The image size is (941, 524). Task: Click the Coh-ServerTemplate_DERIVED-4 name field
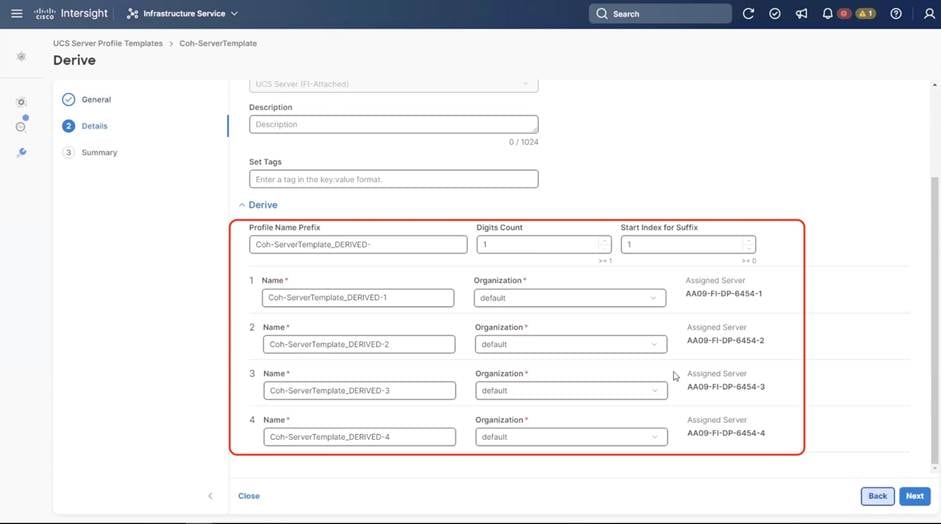tap(359, 437)
